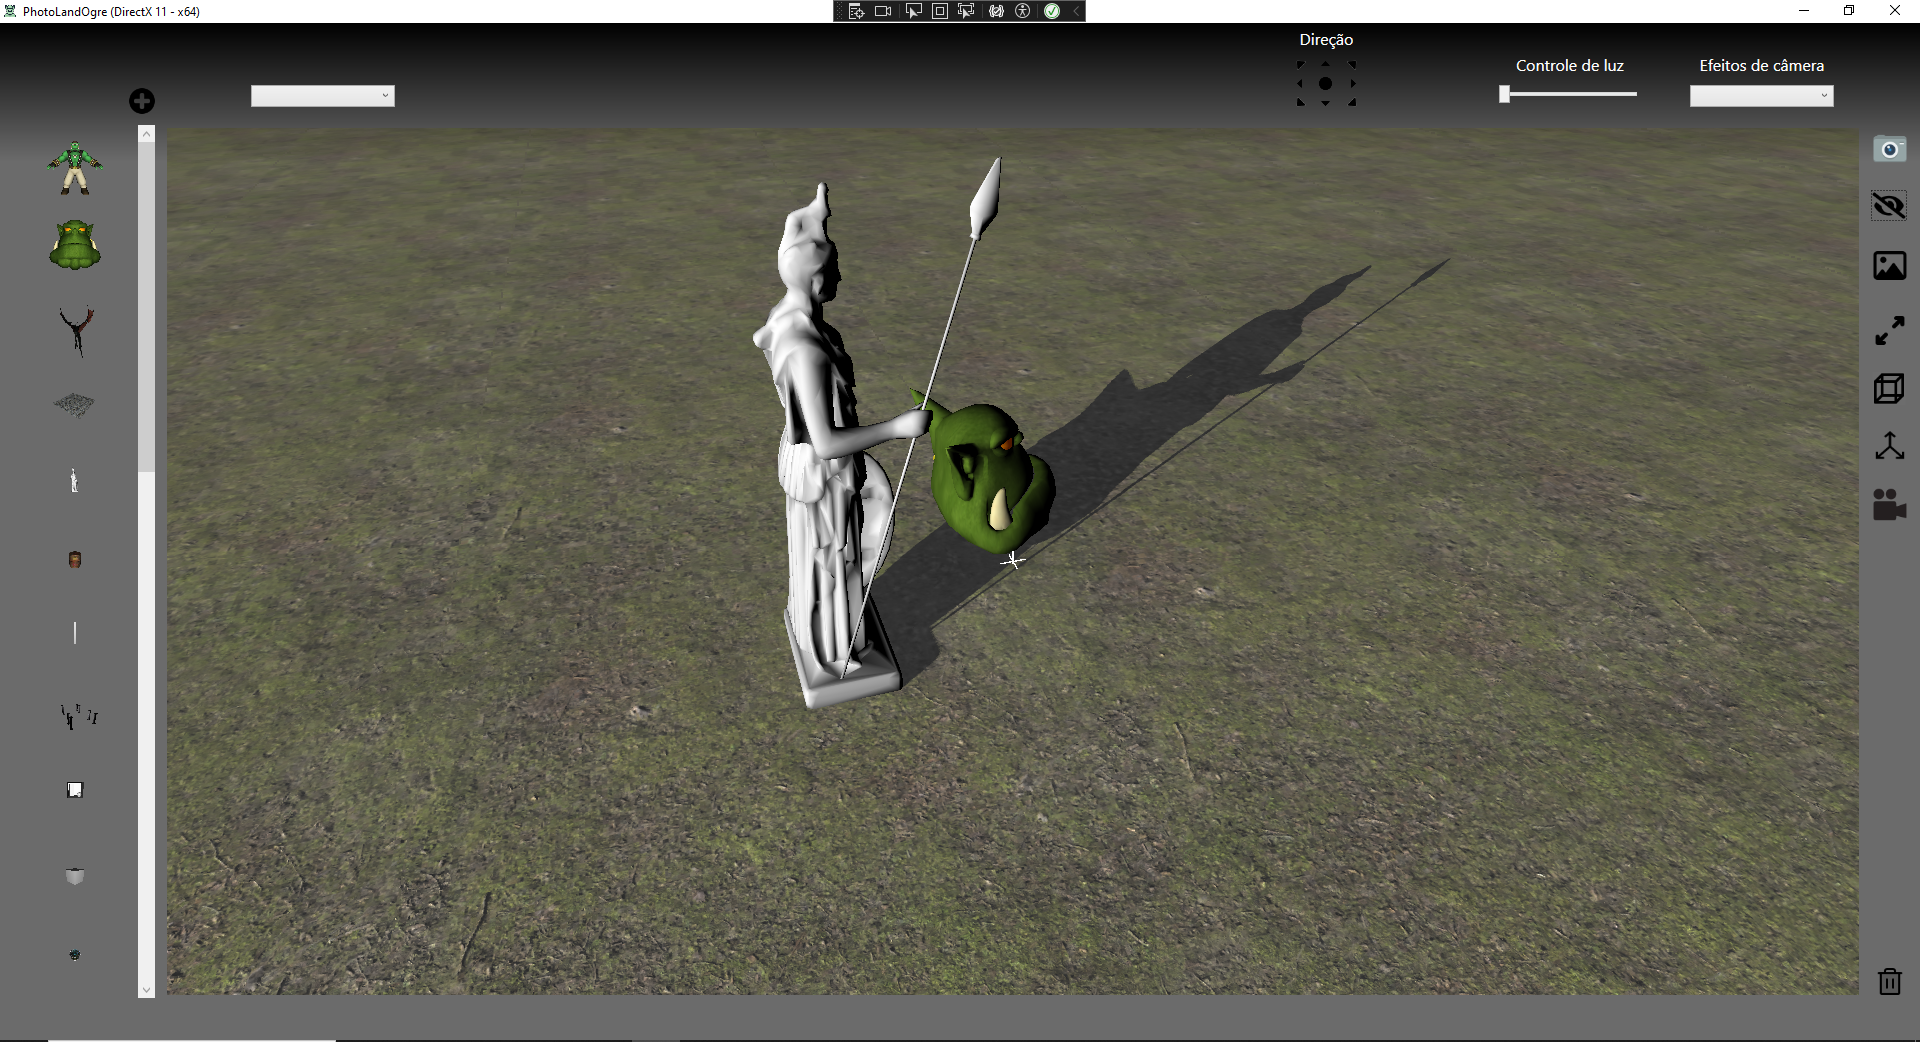The image size is (1920, 1042).
Task: Move light direction up
Action: click(1326, 65)
